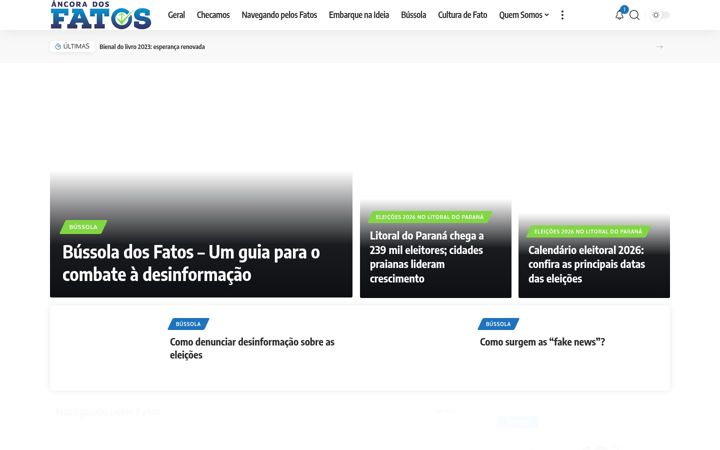This screenshot has width=720, height=450.
Task: Open Cultura de Fato menu item
Action: pyautogui.click(x=462, y=15)
